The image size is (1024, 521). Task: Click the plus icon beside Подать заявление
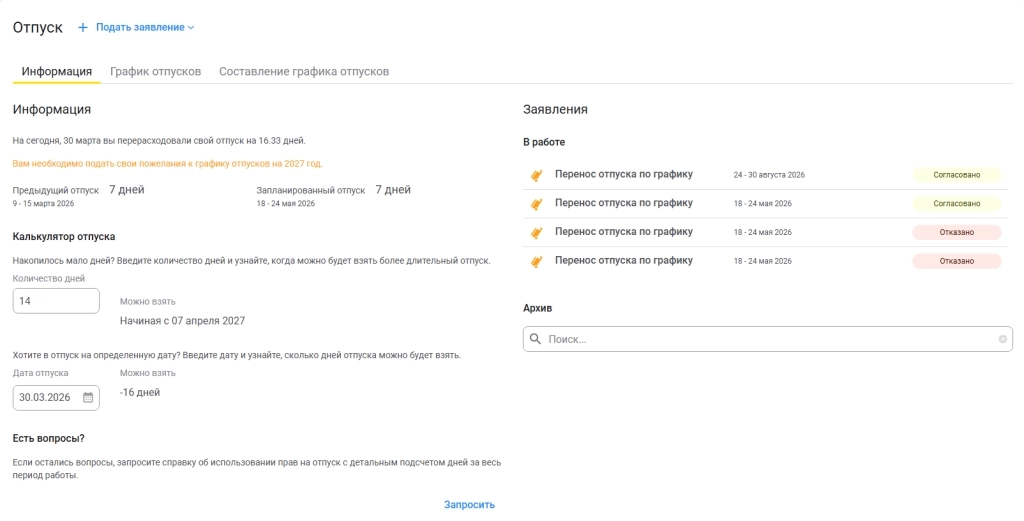click(x=83, y=27)
